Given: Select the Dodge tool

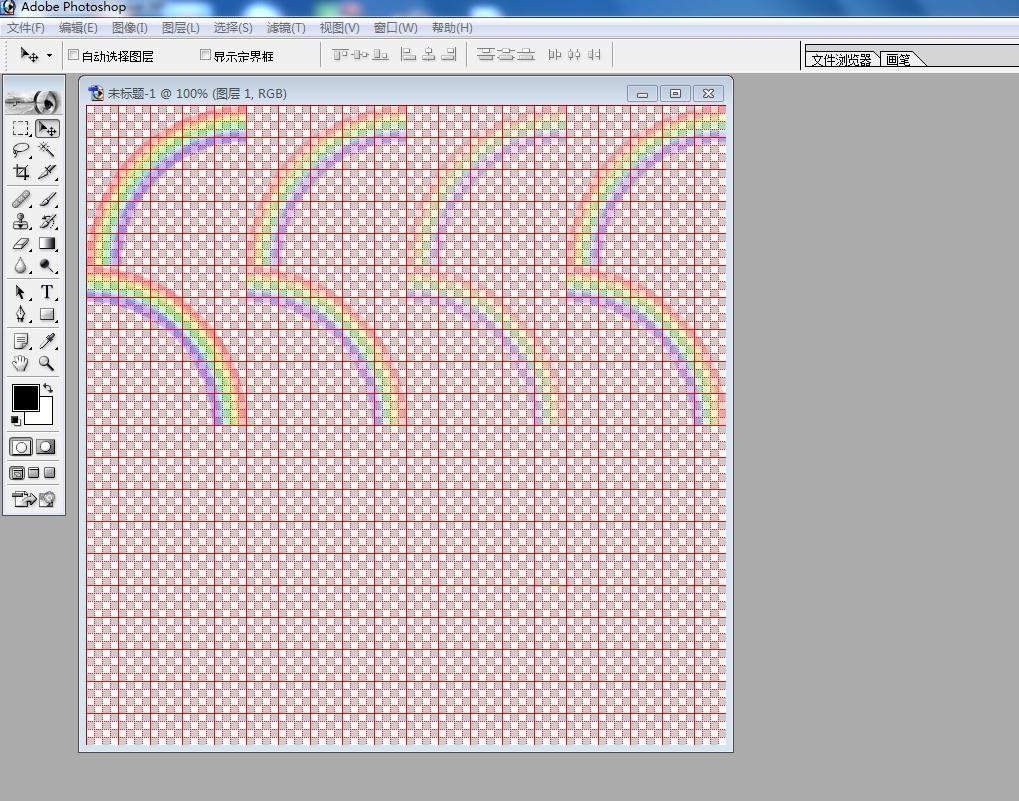Looking at the screenshot, I should pos(47,266).
